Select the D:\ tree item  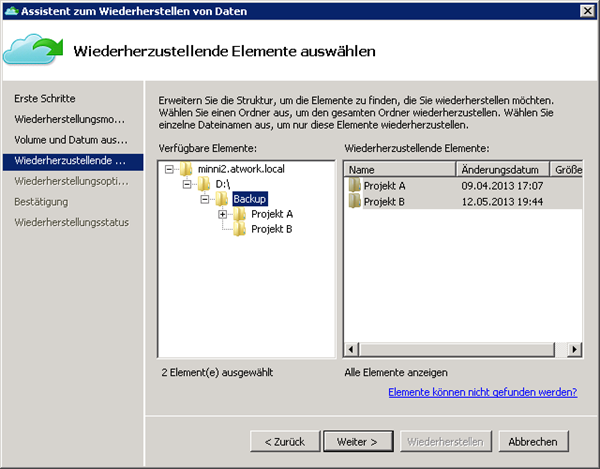click(x=223, y=184)
